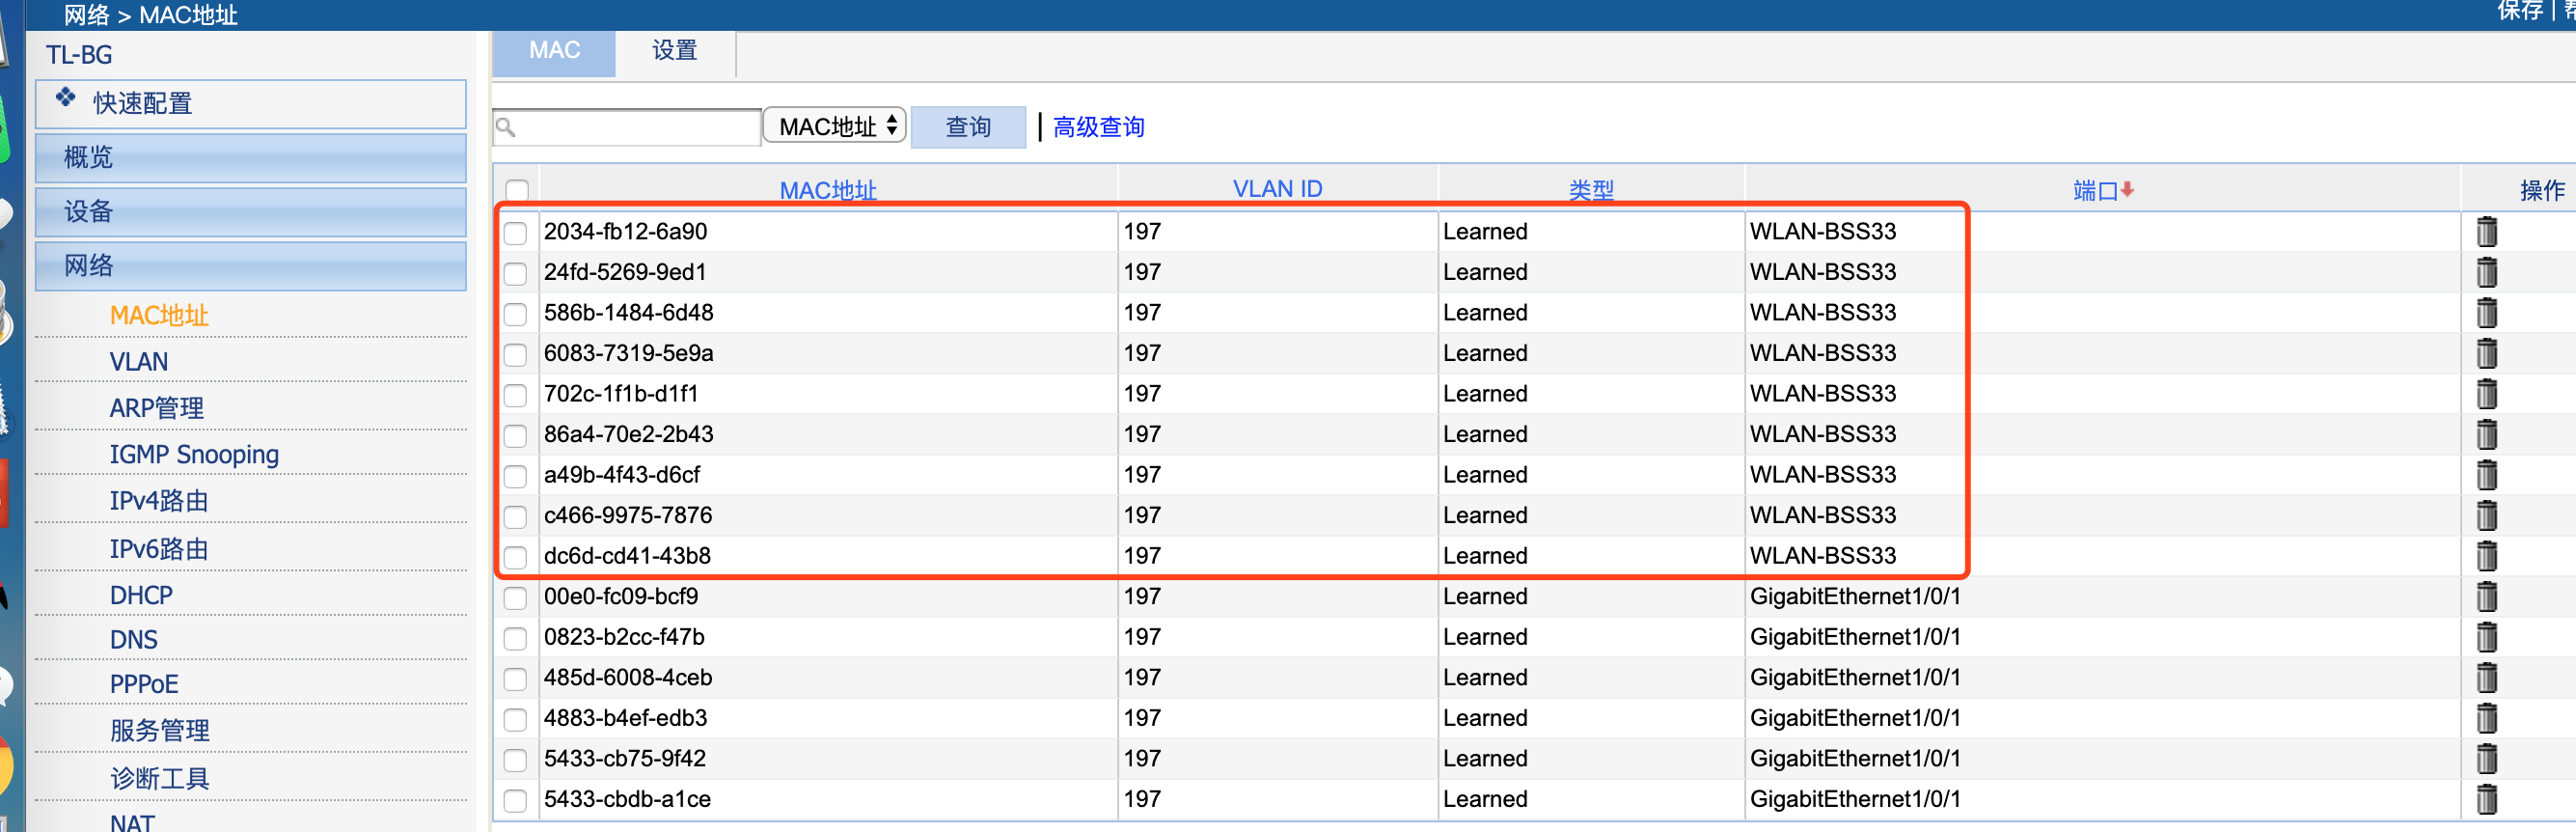The image size is (2576, 832).
Task: Delete the 485d-6008-4ceb MAC entry
Action: click(x=2486, y=678)
